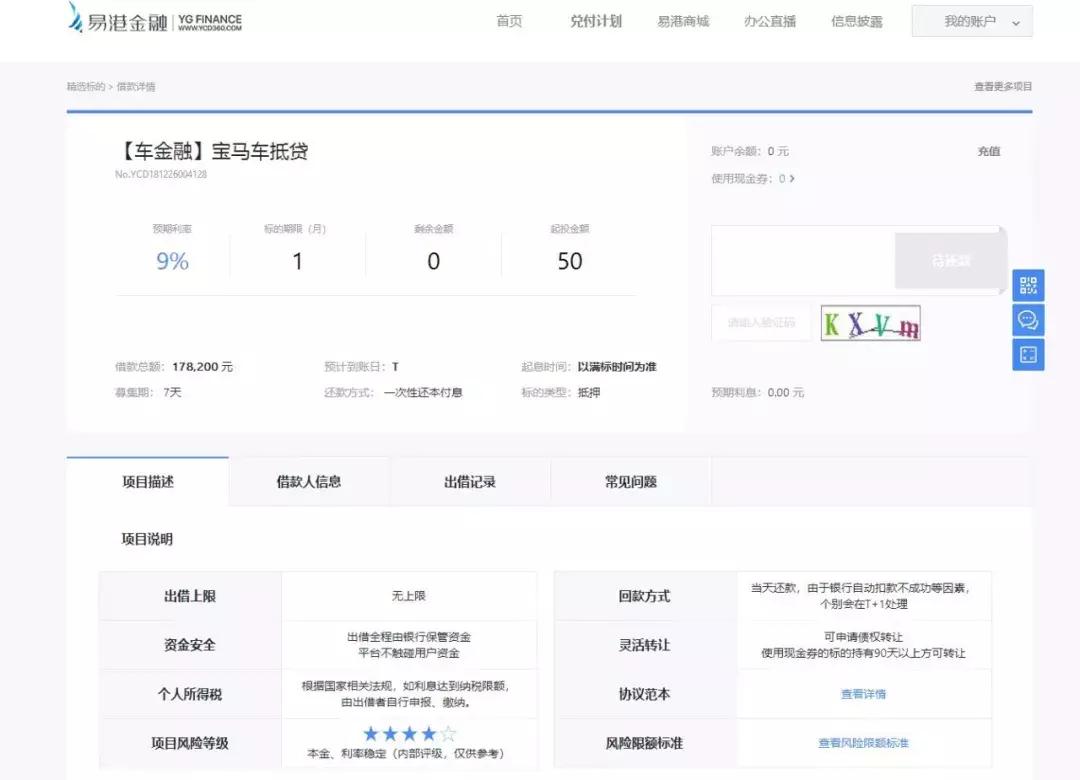Open the calculator icon on right edge
This screenshot has height=780, width=1080.
click(1028, 353)
